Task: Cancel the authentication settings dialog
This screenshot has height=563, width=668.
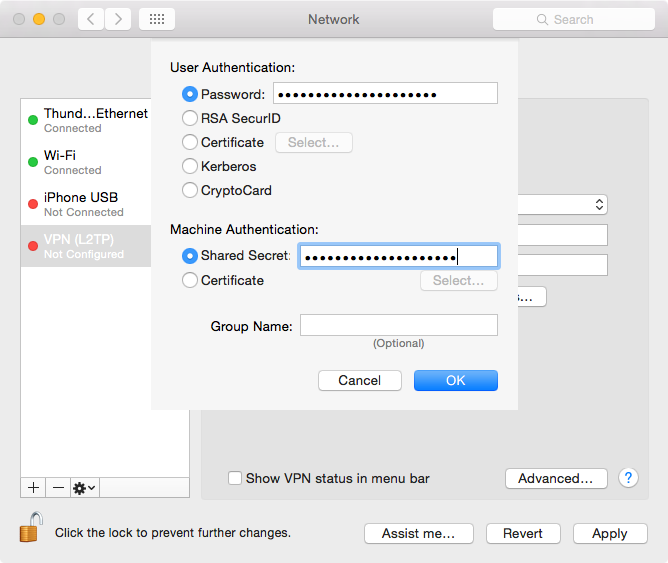Action: (x=359, y=380)
